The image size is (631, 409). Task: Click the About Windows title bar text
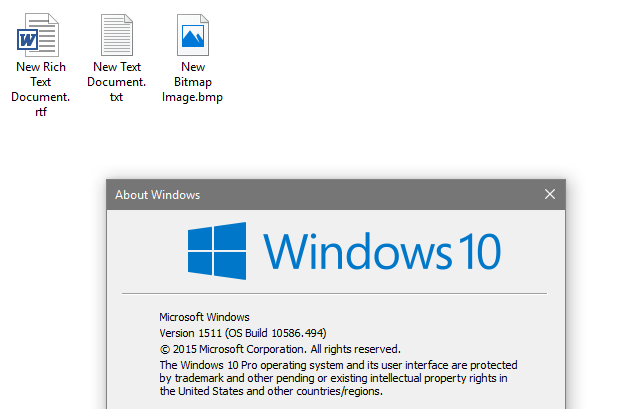tap(157, 195)
